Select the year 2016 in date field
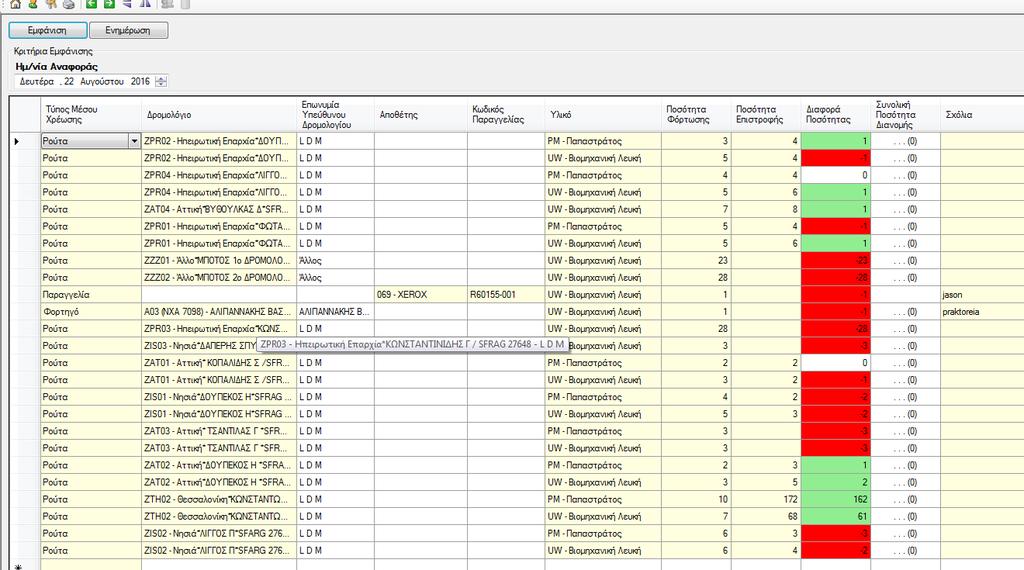 140,82
